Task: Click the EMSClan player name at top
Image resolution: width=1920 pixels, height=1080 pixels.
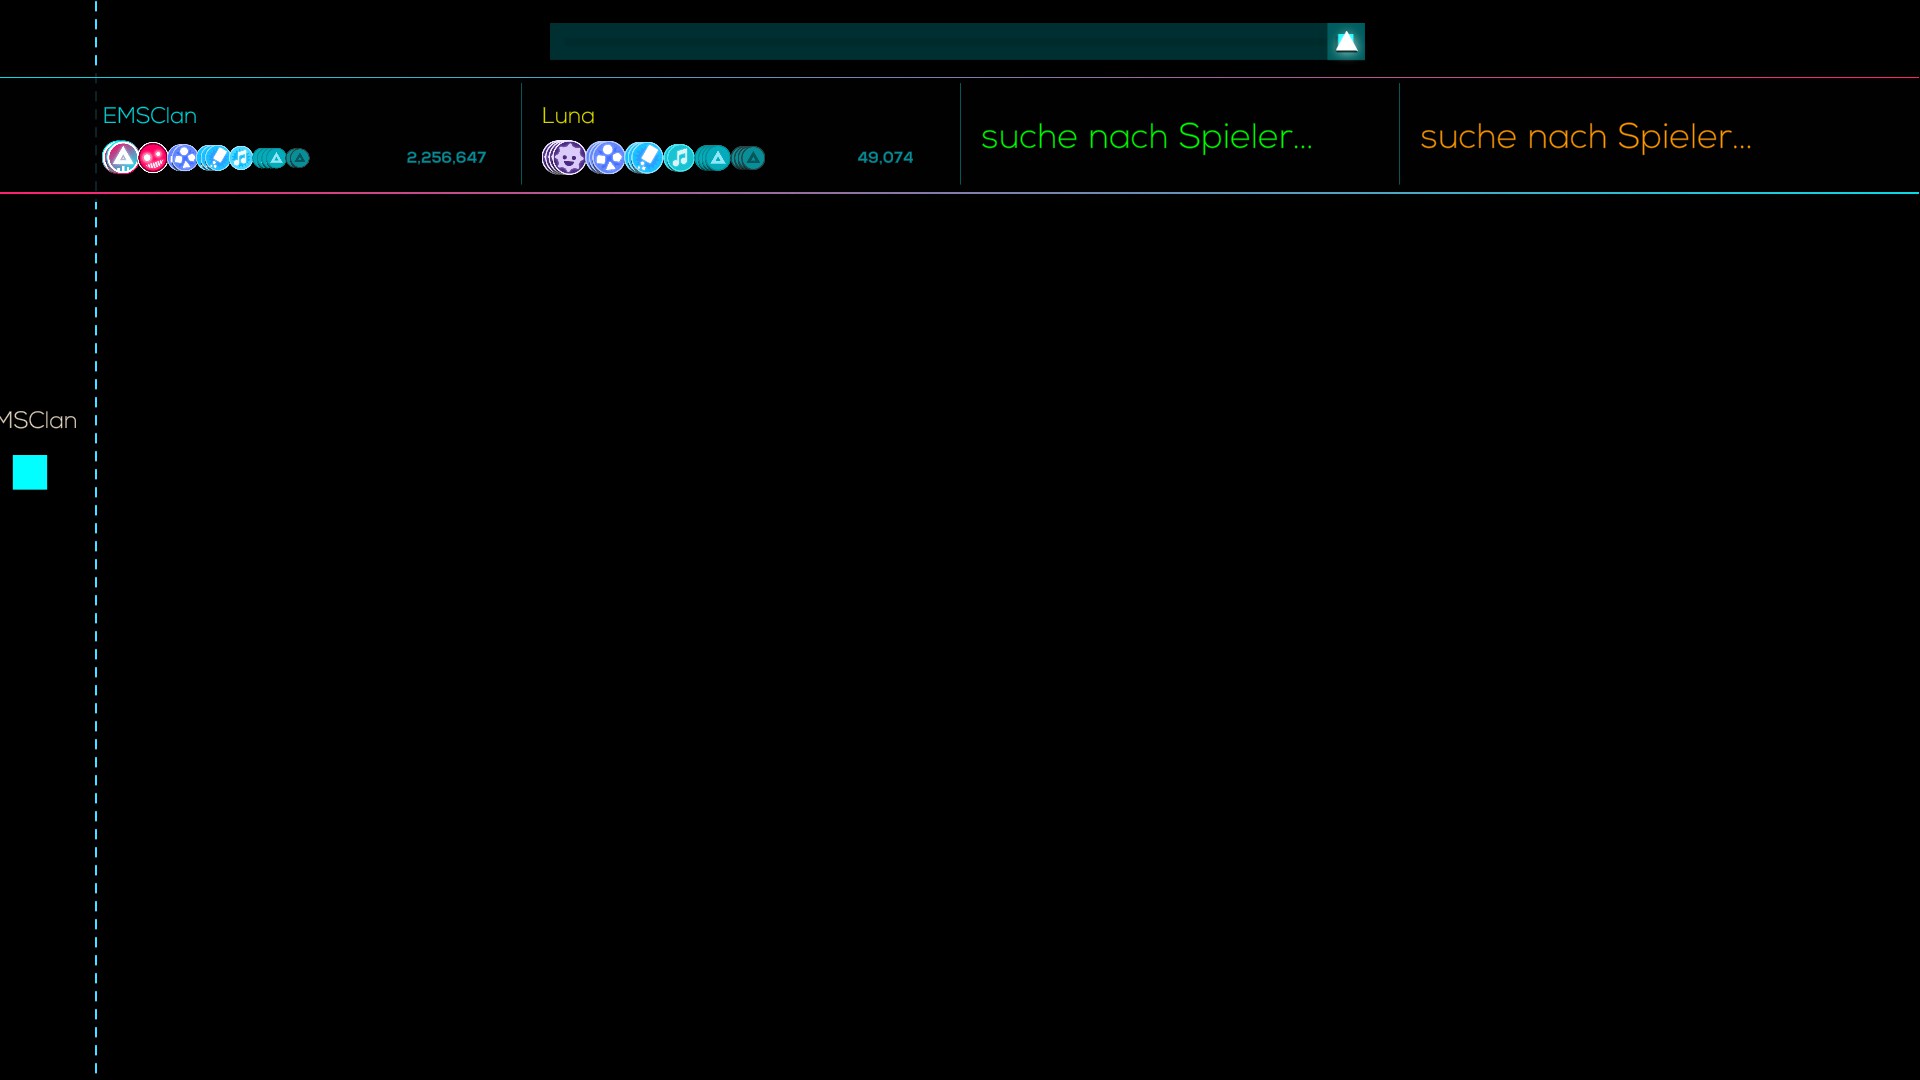Action: [150, 116]
